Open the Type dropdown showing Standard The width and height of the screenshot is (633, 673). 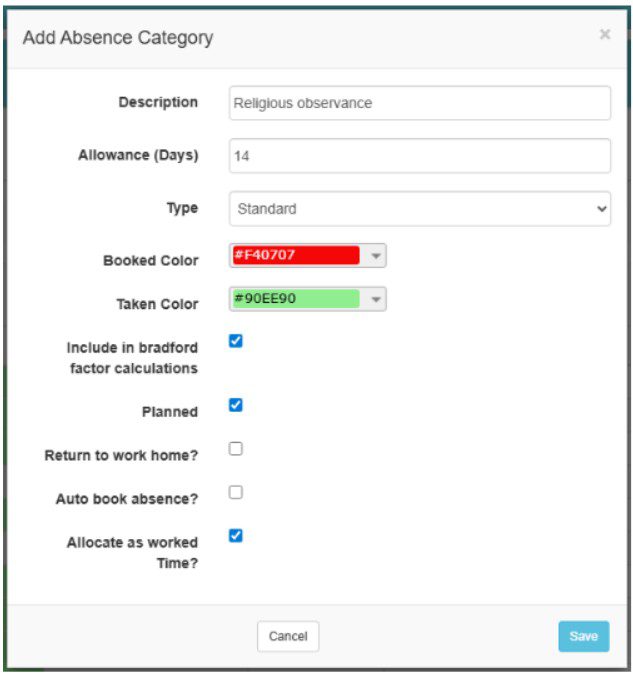(x=419, y=209)
